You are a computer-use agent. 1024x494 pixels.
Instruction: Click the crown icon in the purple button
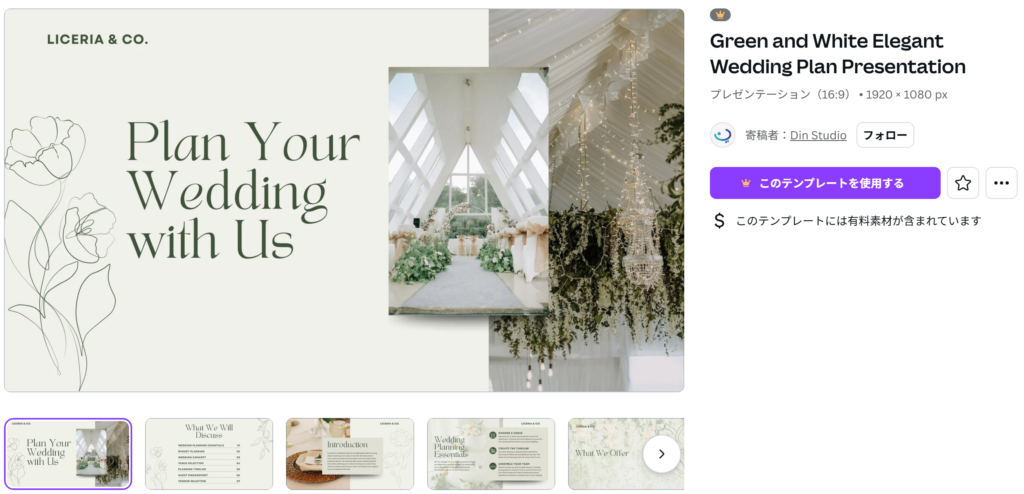click(x=746, y=184)
